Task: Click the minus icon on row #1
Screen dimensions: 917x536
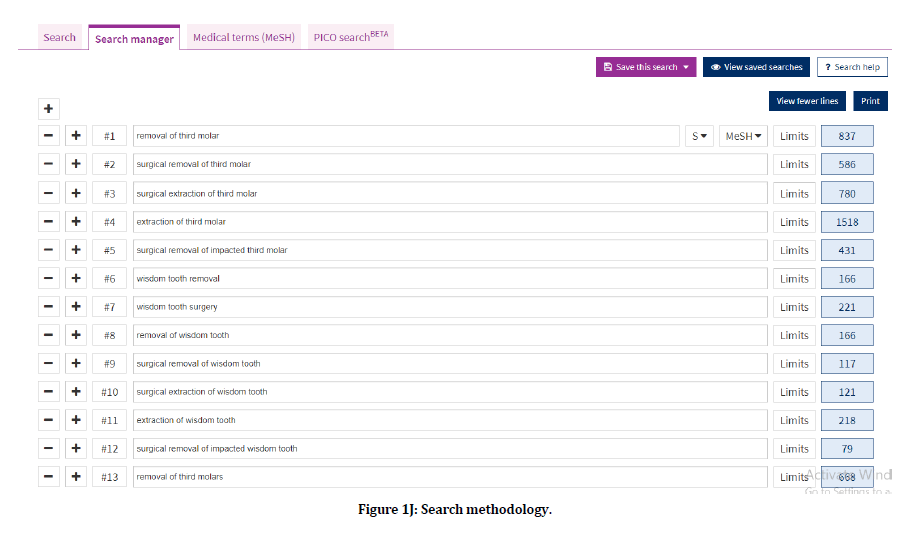Action: tap(49, 136)
